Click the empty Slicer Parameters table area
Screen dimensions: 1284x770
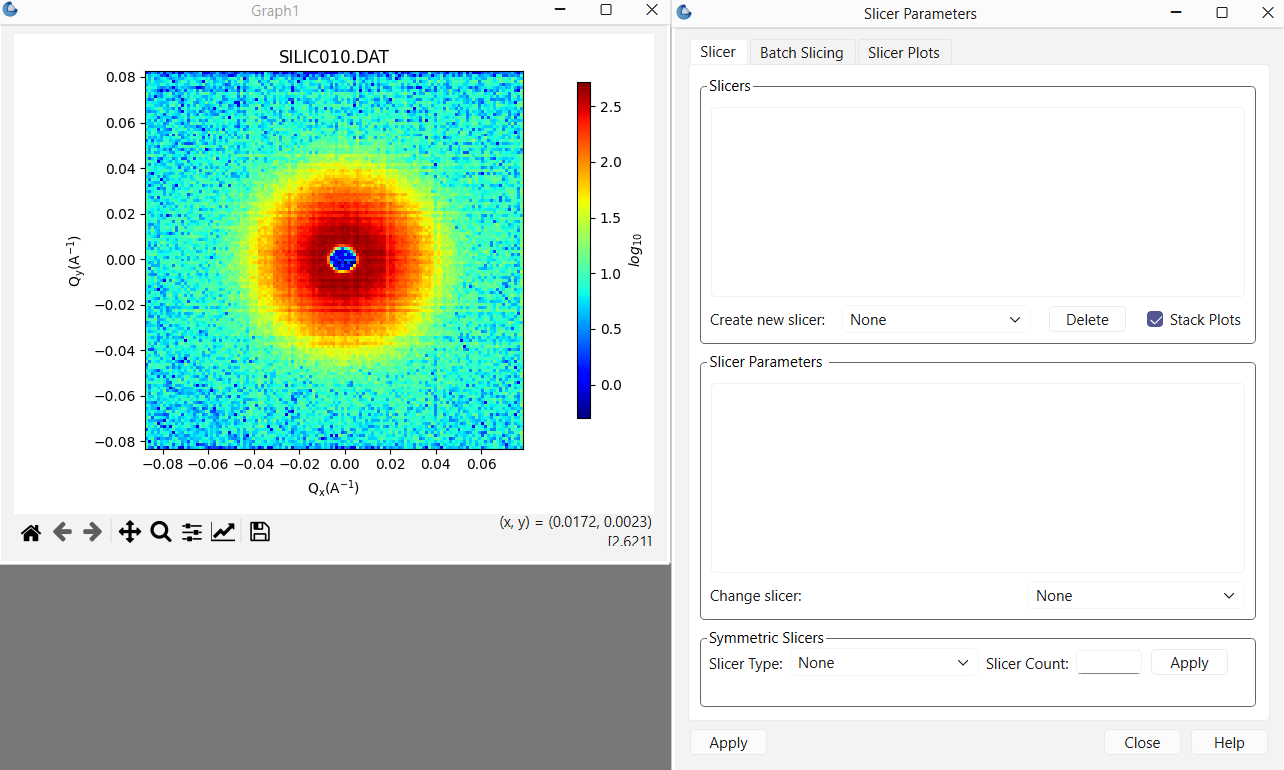[x=978, y=478]
